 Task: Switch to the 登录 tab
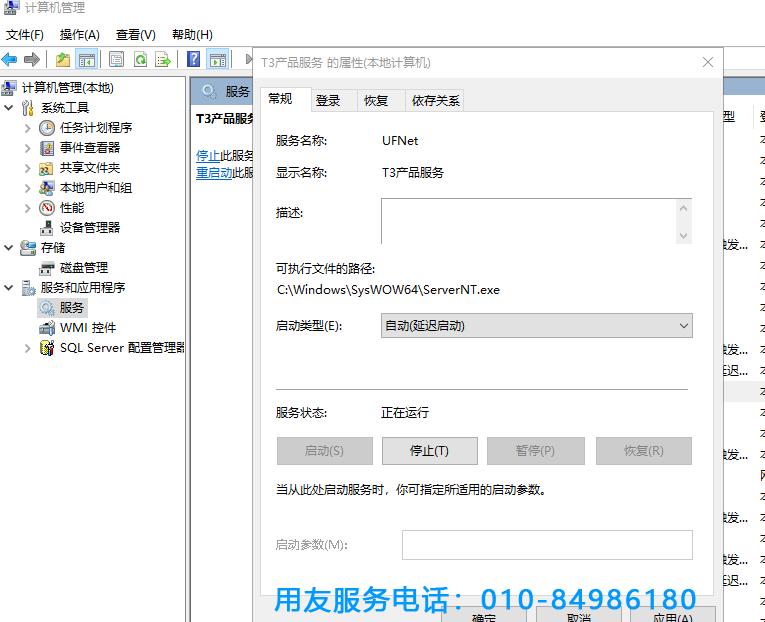(x=334, y=100)
